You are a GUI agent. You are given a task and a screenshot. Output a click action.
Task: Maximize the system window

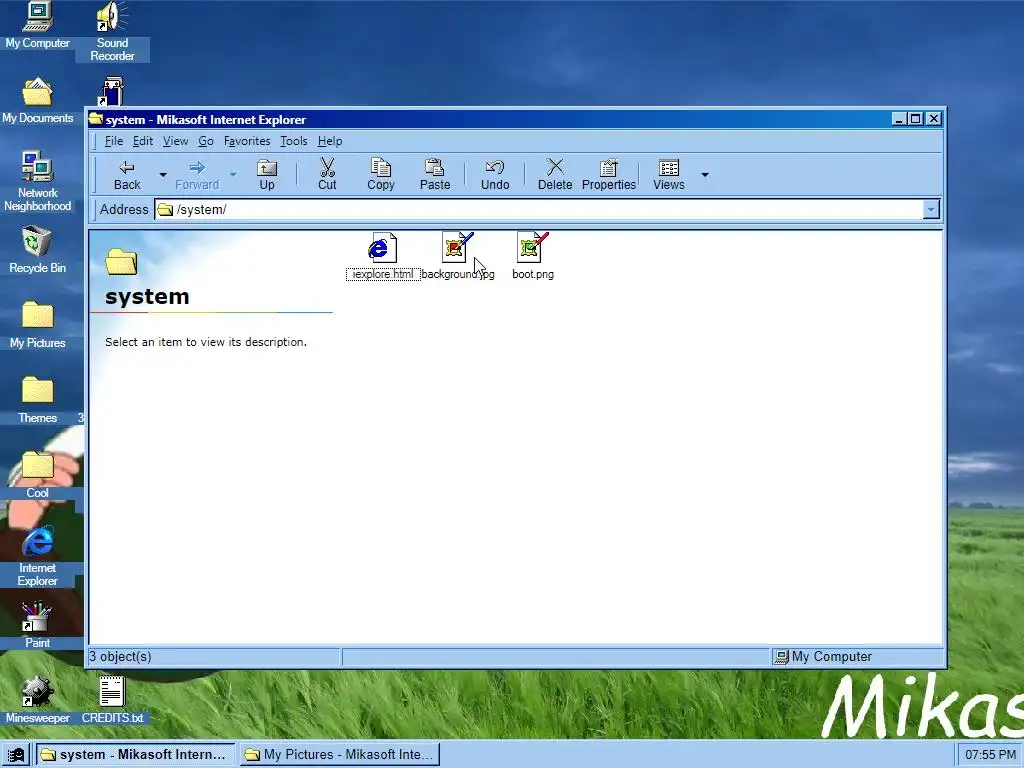click(916, 119)
